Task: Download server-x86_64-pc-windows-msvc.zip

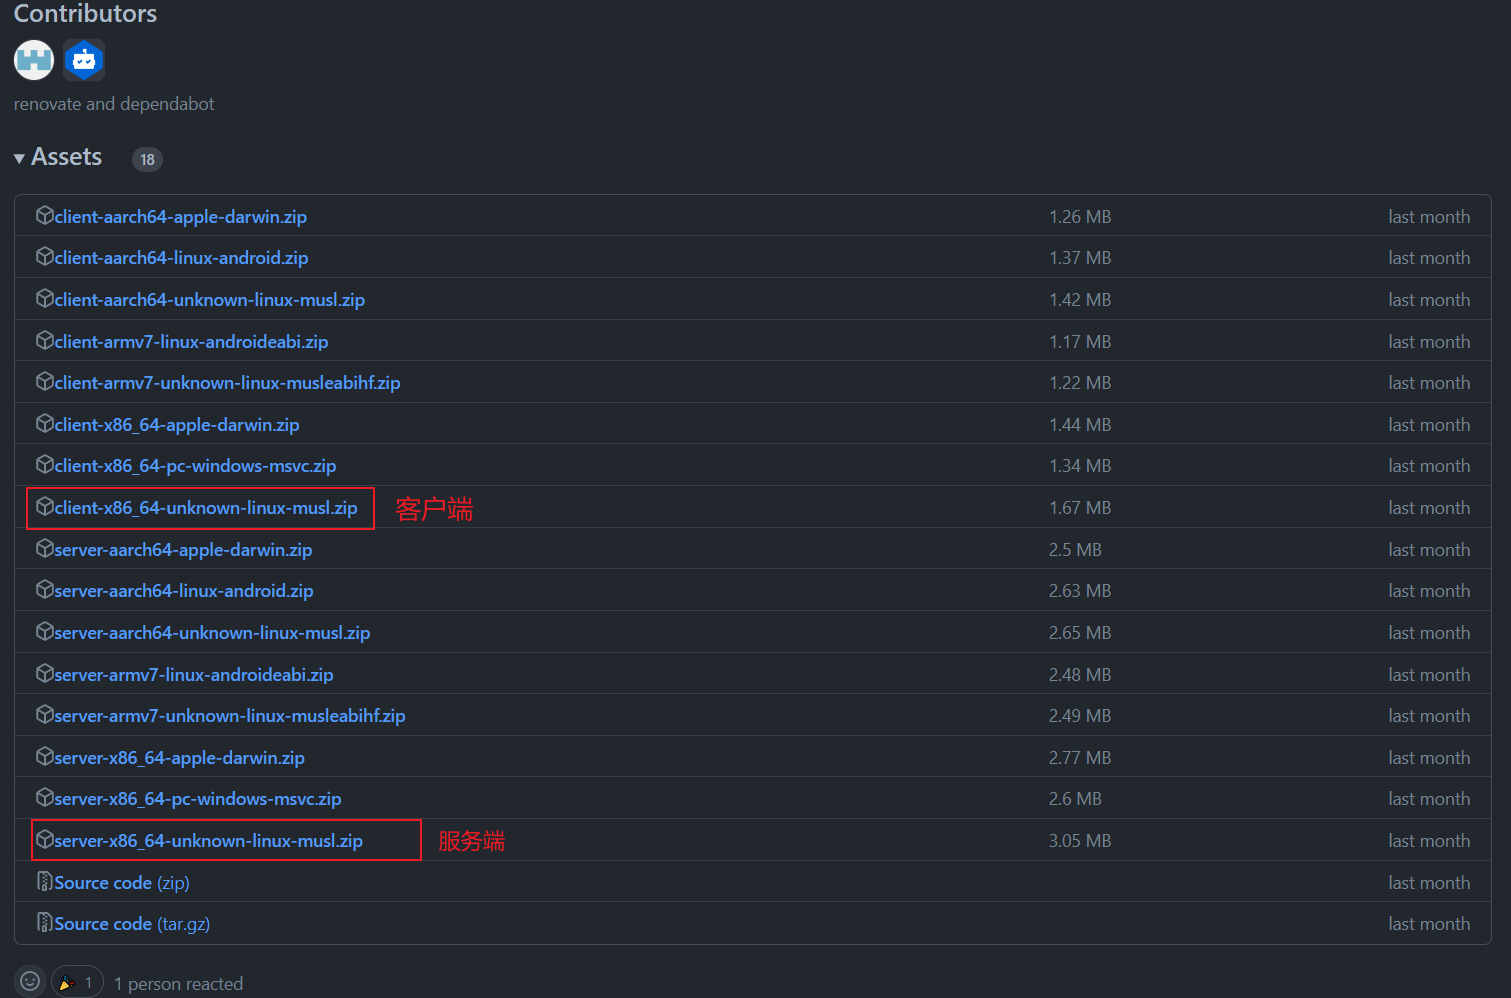Action: 197,799
